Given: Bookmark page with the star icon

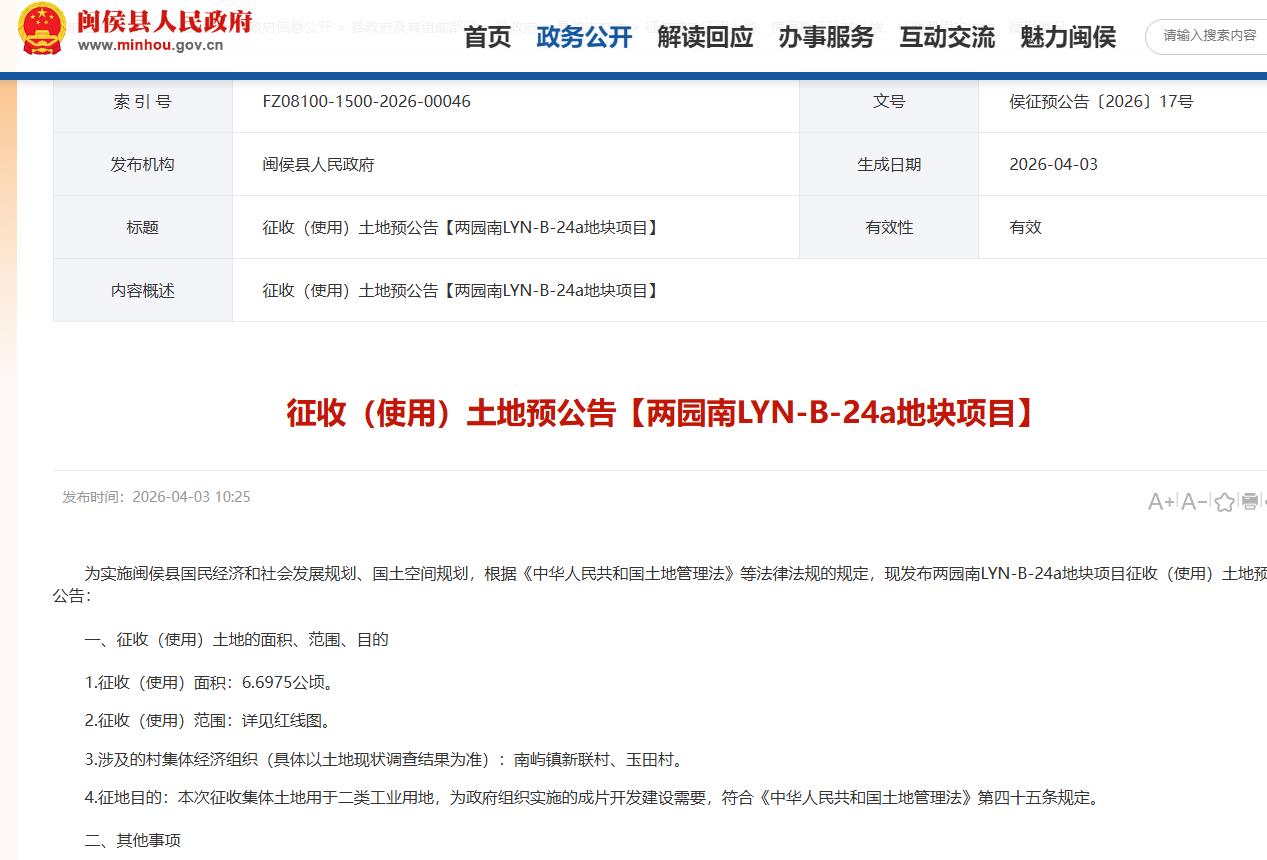Looking at the screenshot, I should (x=1224, y=502).
